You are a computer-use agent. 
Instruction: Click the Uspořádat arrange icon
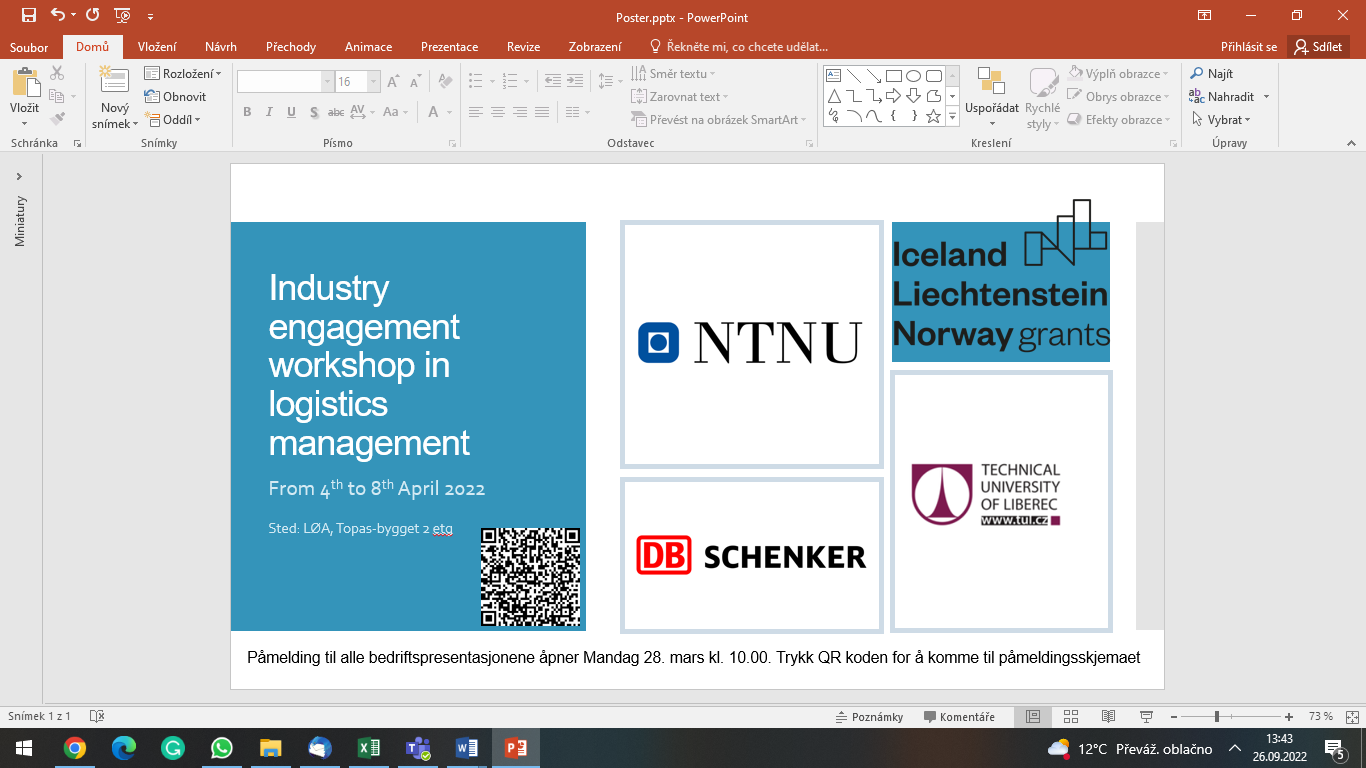point(991,82)
